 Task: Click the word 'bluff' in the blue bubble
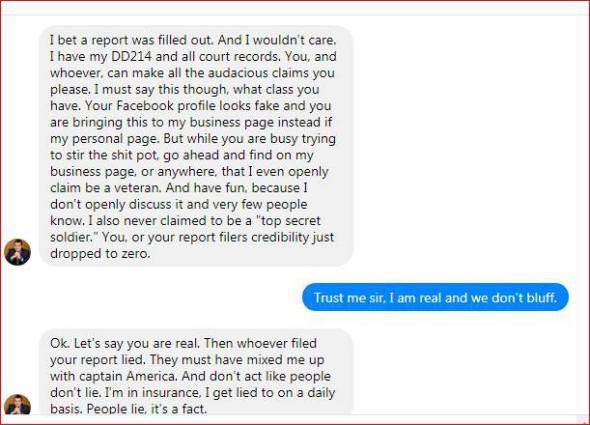tap(541, 298)
